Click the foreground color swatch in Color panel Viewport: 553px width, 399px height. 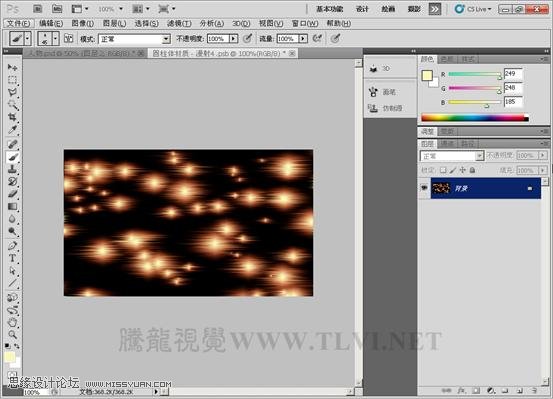tap(427, 75)
